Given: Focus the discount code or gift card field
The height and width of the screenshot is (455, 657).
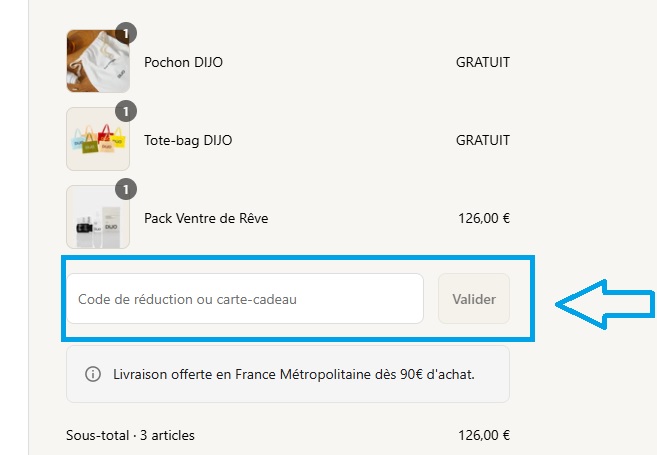Looking at the screenshot, I should [245, 298].
